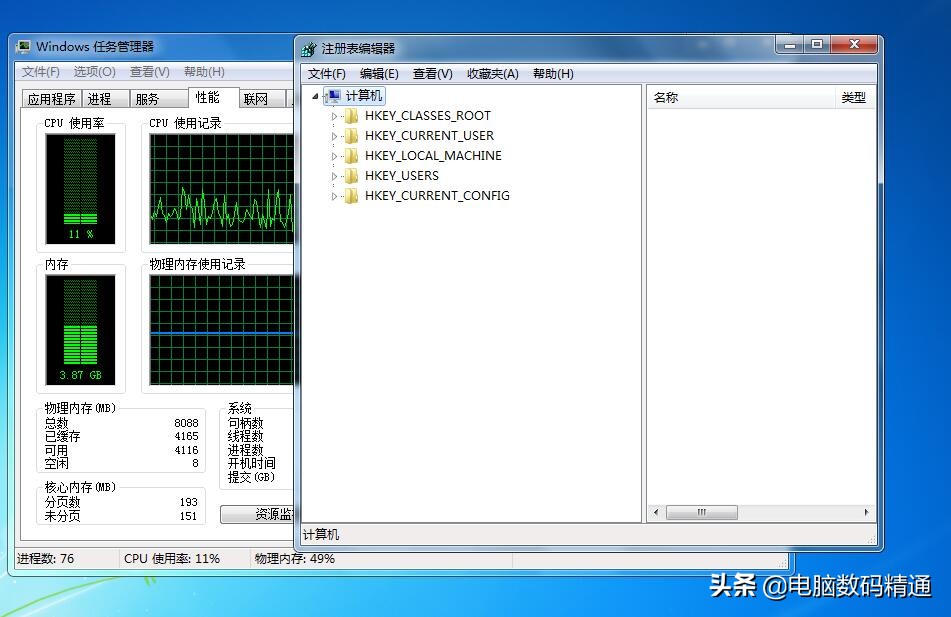The width and height of the screenshot is (951, 617).
Task: Expand the HKEY_CURRENT_CONFIG key
Action: coord(334,196)
